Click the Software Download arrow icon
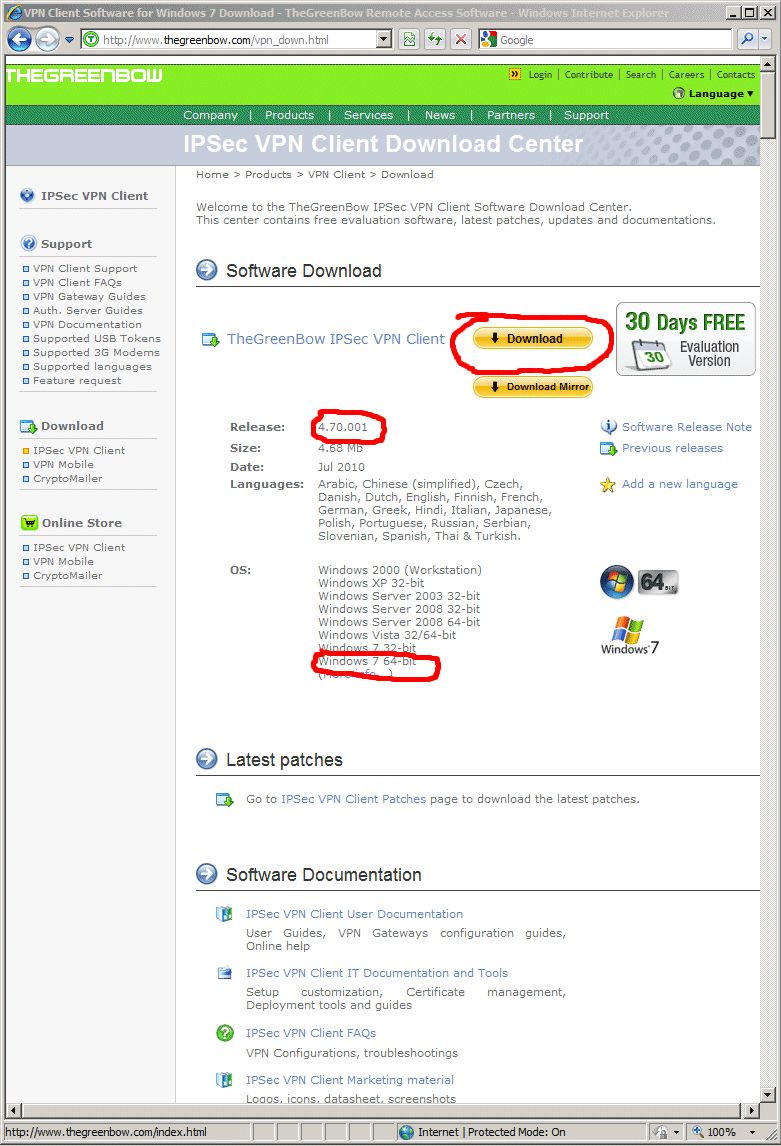Screen dimensions: 781x1146 pos(207,270)
